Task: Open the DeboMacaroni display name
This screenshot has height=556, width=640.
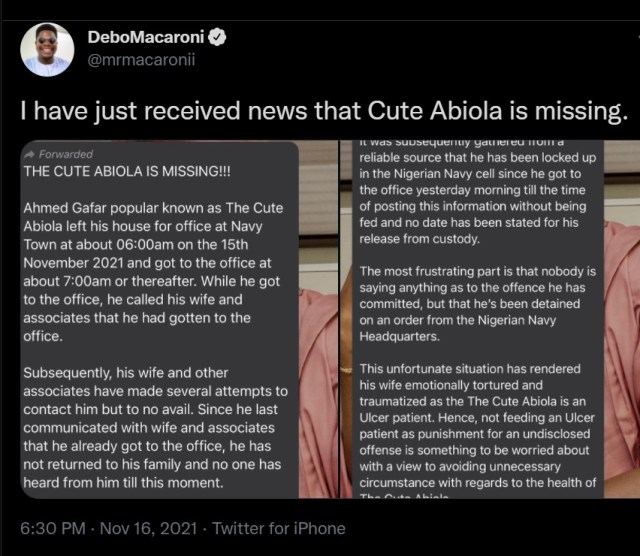Action: click(144, 37)
